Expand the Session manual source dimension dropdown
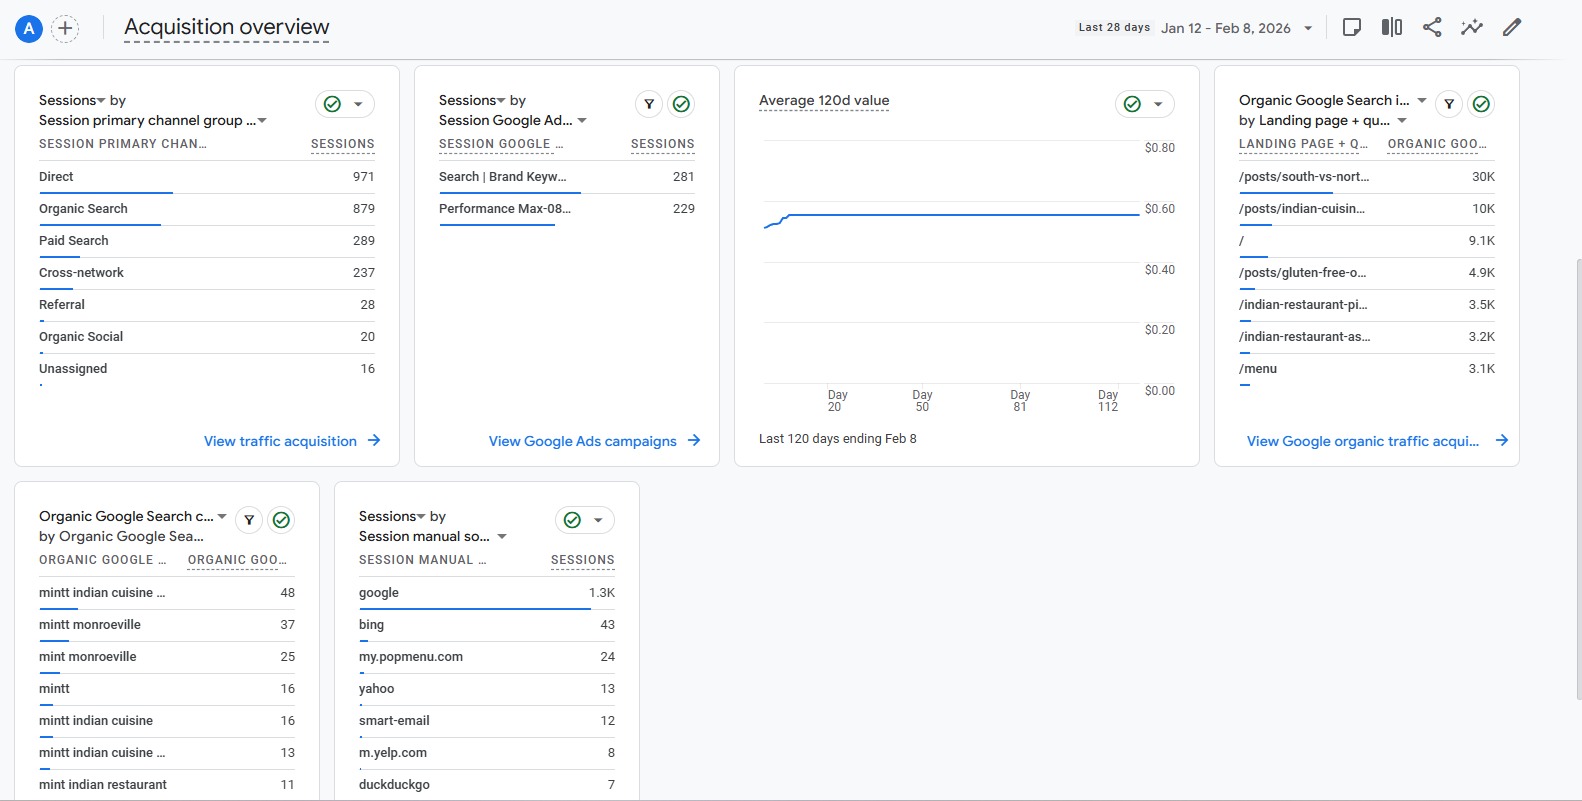 pos(502,537)
